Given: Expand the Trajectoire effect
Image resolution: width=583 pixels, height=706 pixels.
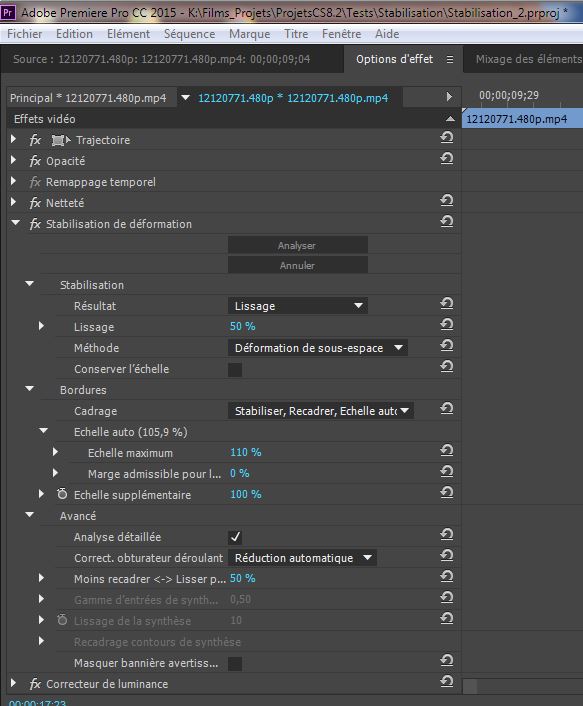Looking at the screenshot, I should (14, 139).
